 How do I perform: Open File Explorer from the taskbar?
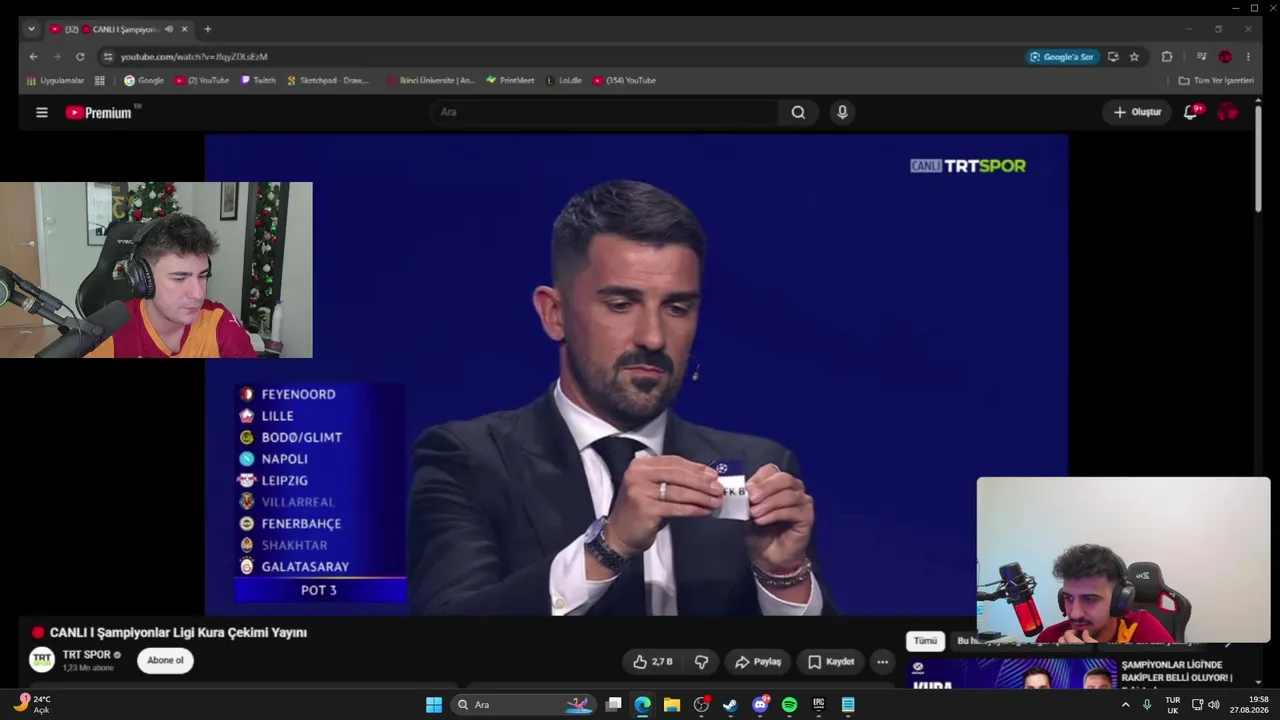672,705
